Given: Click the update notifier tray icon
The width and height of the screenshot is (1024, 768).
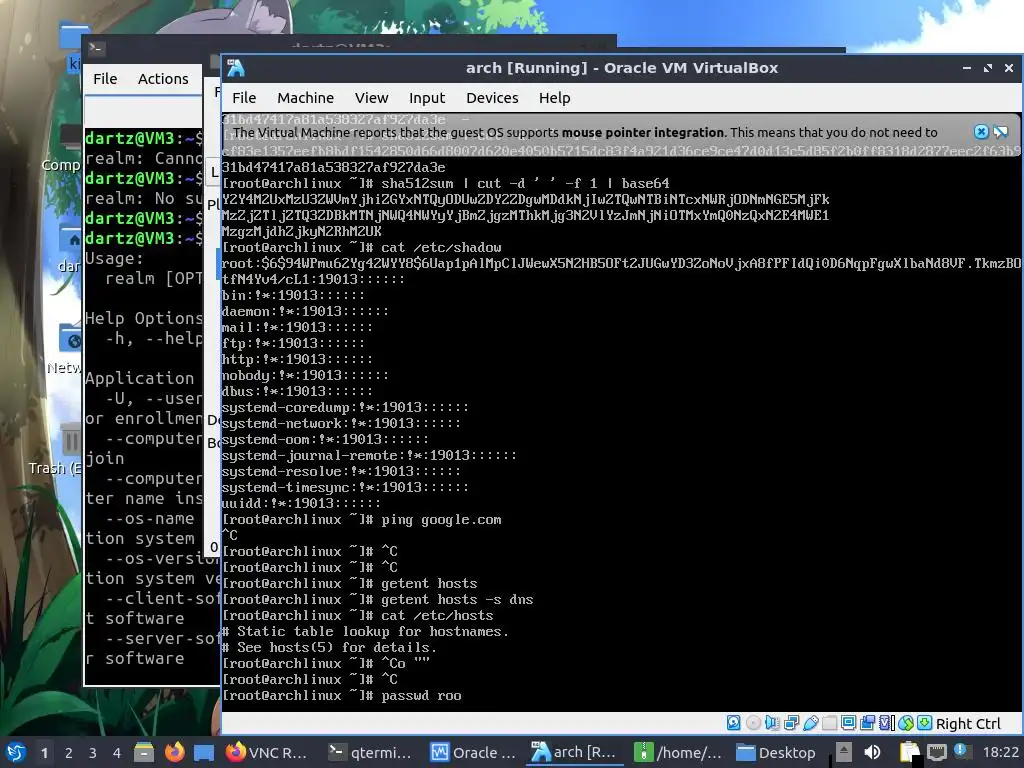Looking at the screenshot, I should coord(961,751).
